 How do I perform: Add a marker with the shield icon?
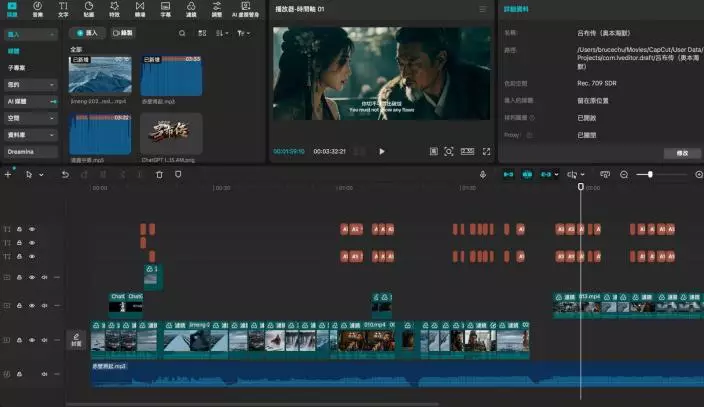pos(178,175)
